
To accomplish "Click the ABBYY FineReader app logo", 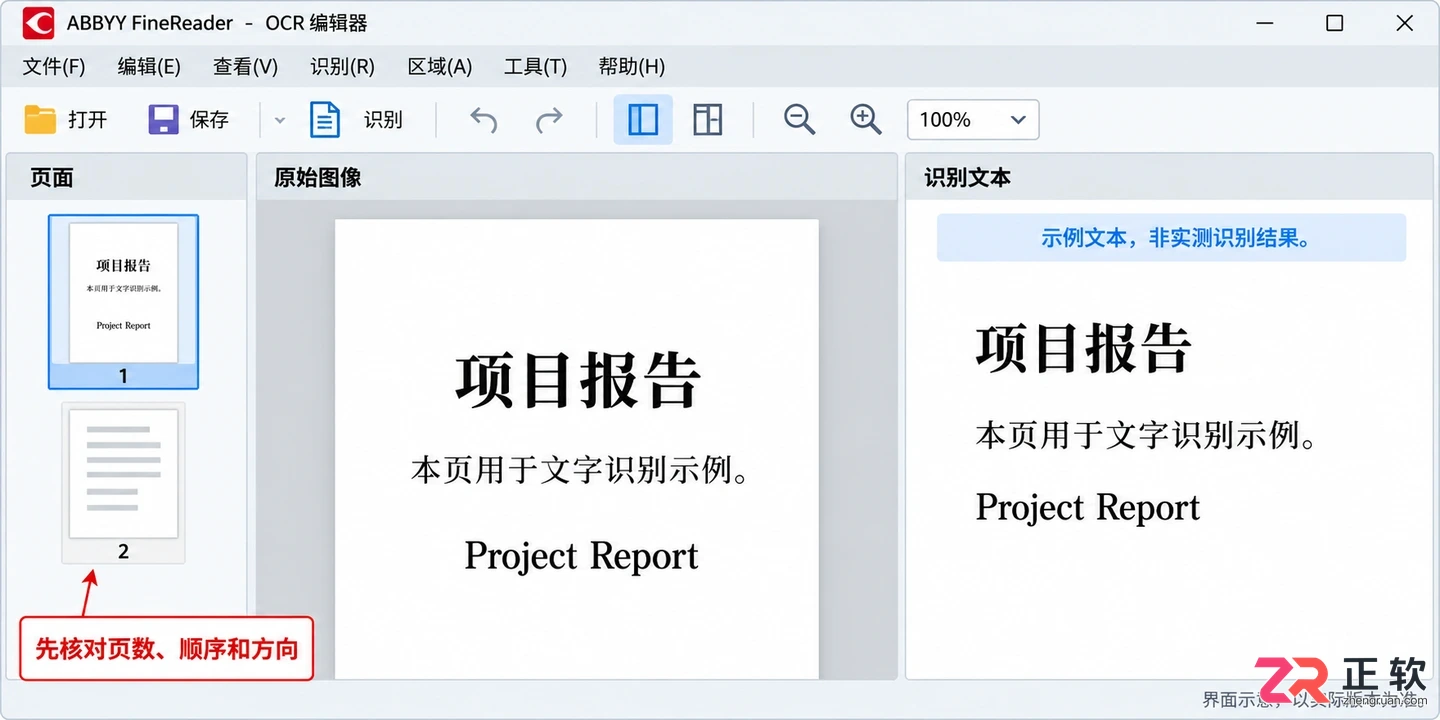I will 38,23.
